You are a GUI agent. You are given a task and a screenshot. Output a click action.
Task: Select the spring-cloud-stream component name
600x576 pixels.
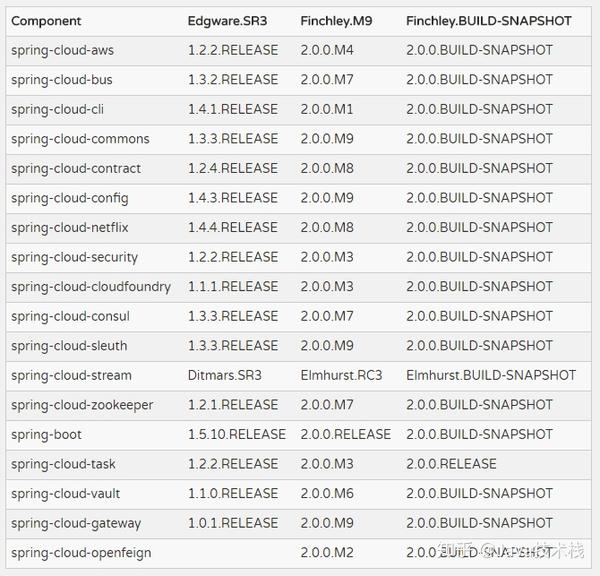71,376
